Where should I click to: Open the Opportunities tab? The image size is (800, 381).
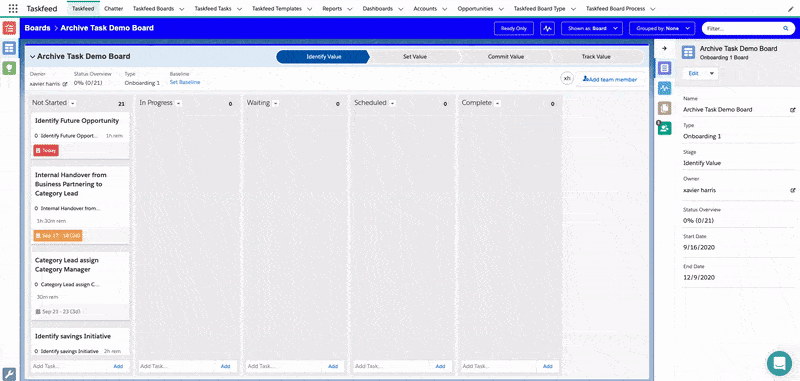pyautogui.click(x=475, y=9)
